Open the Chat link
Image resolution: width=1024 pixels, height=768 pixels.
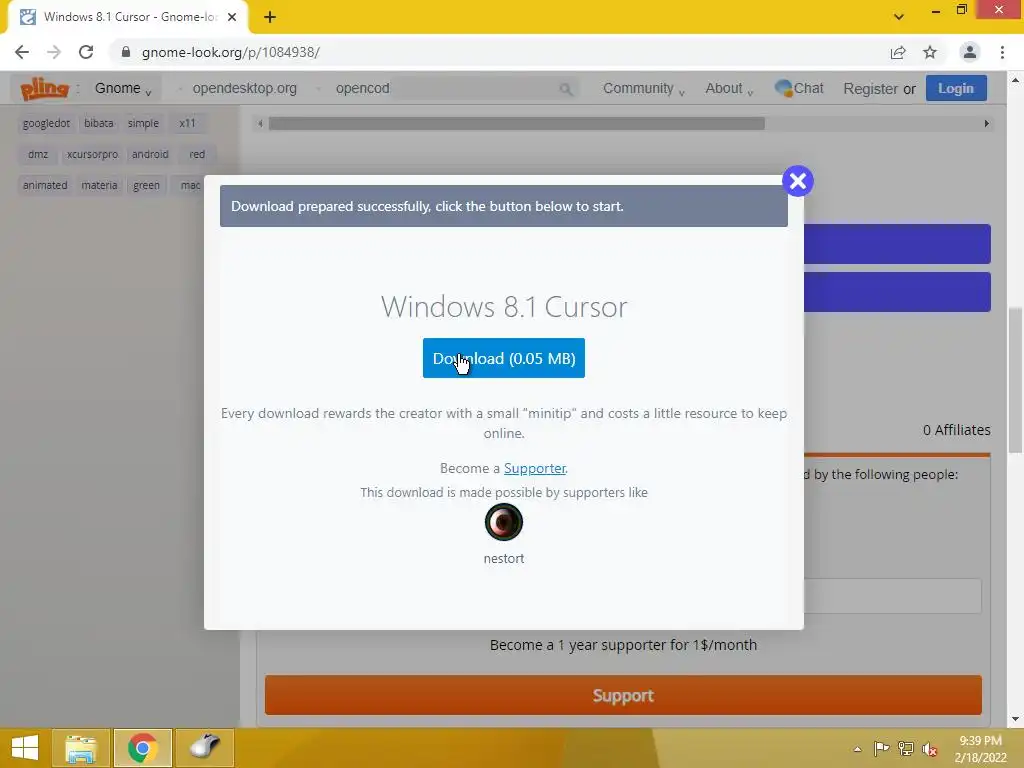799,88
